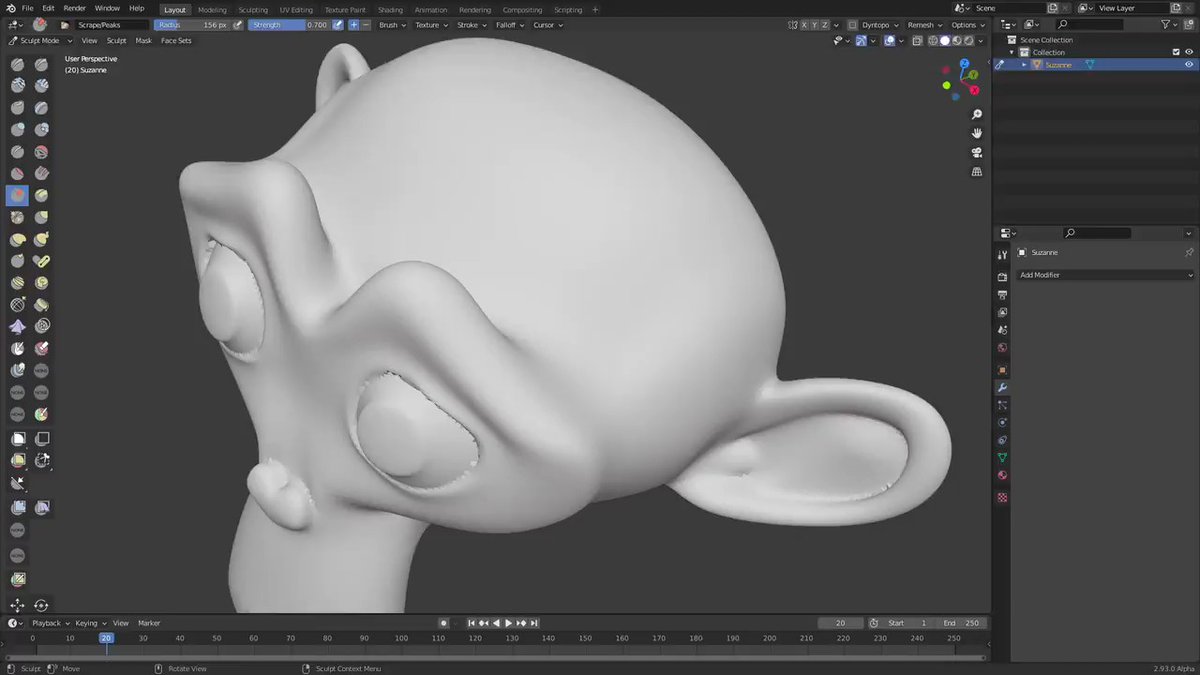Screen dimensions: 1200x675
Task: Open the Texture properties checker icon
Action: 1002,497
